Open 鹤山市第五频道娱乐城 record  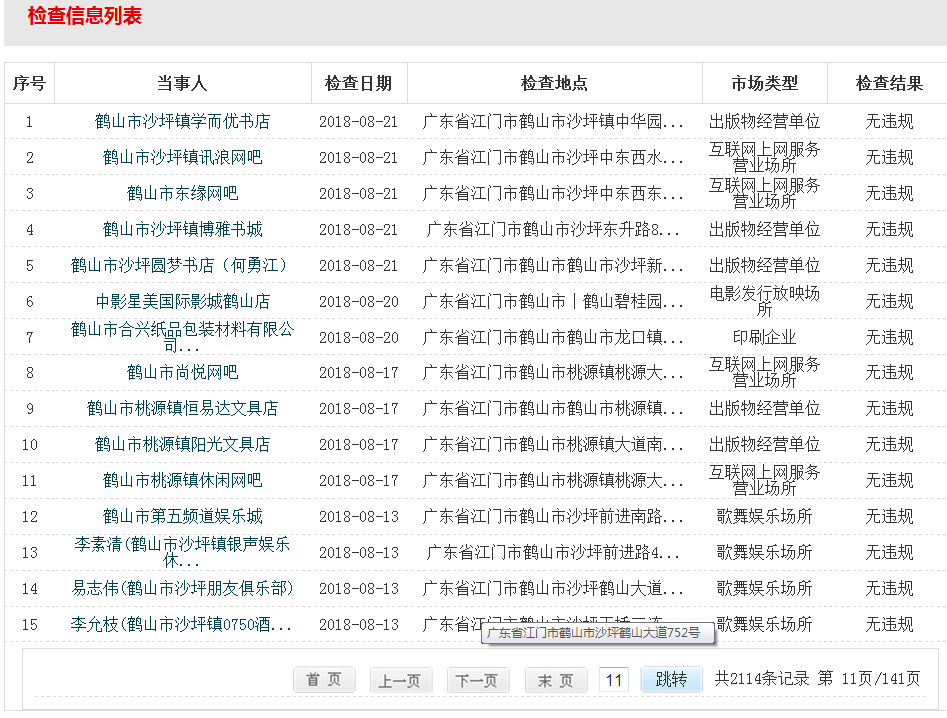coord(182,516)
